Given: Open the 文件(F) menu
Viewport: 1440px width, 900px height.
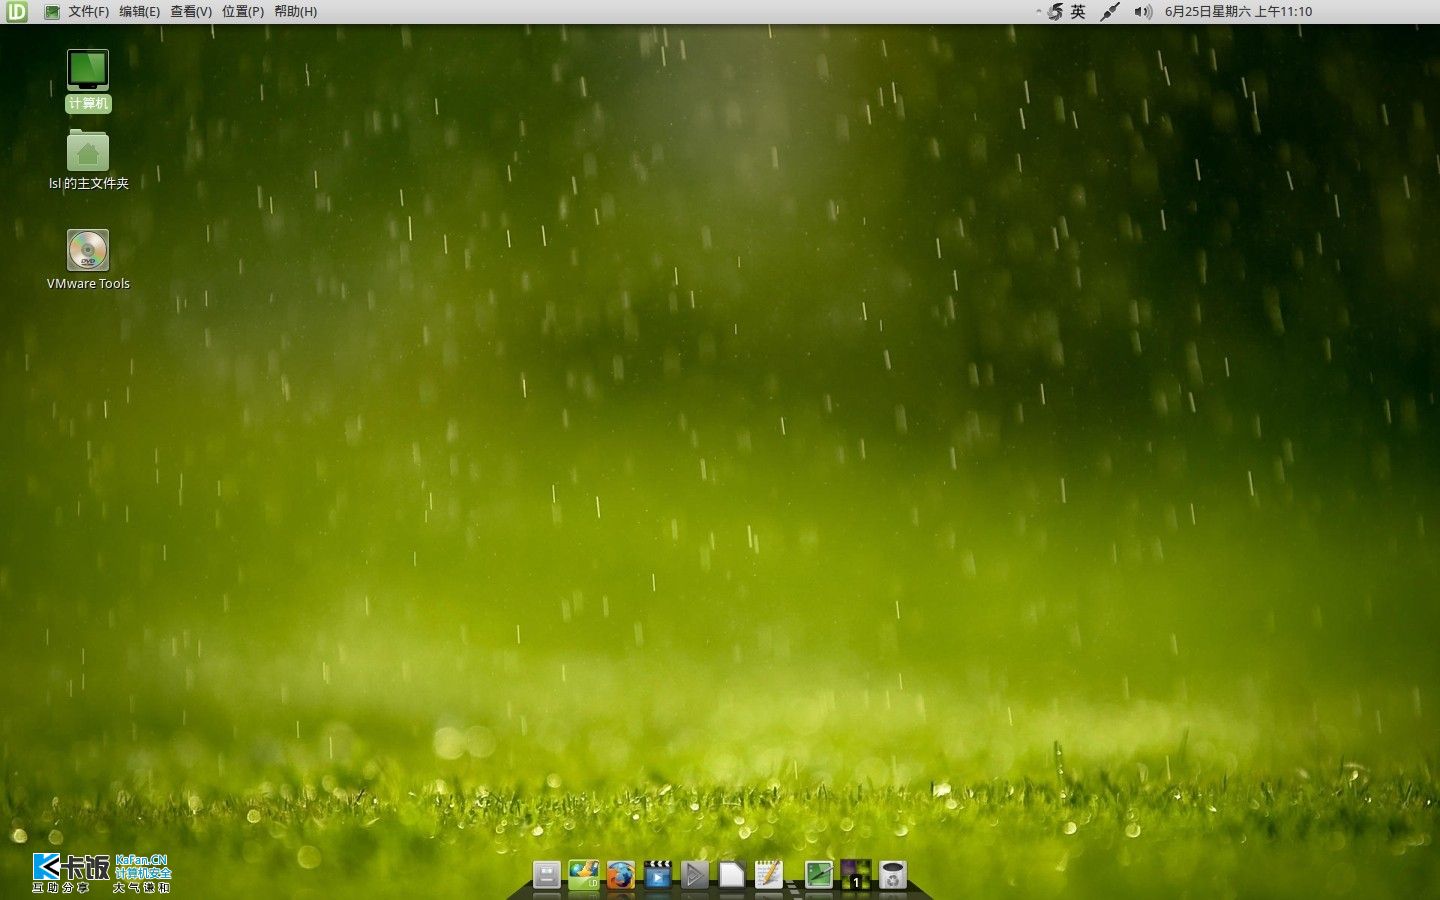Looking at the screenshot, I should pyautogui.click(x=88, y=12).
